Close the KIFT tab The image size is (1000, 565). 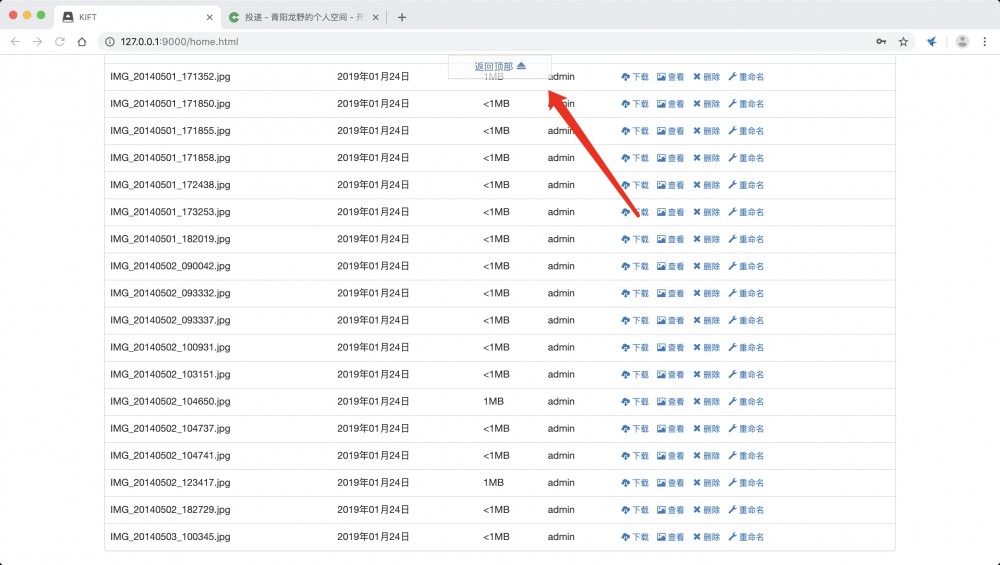209,17
